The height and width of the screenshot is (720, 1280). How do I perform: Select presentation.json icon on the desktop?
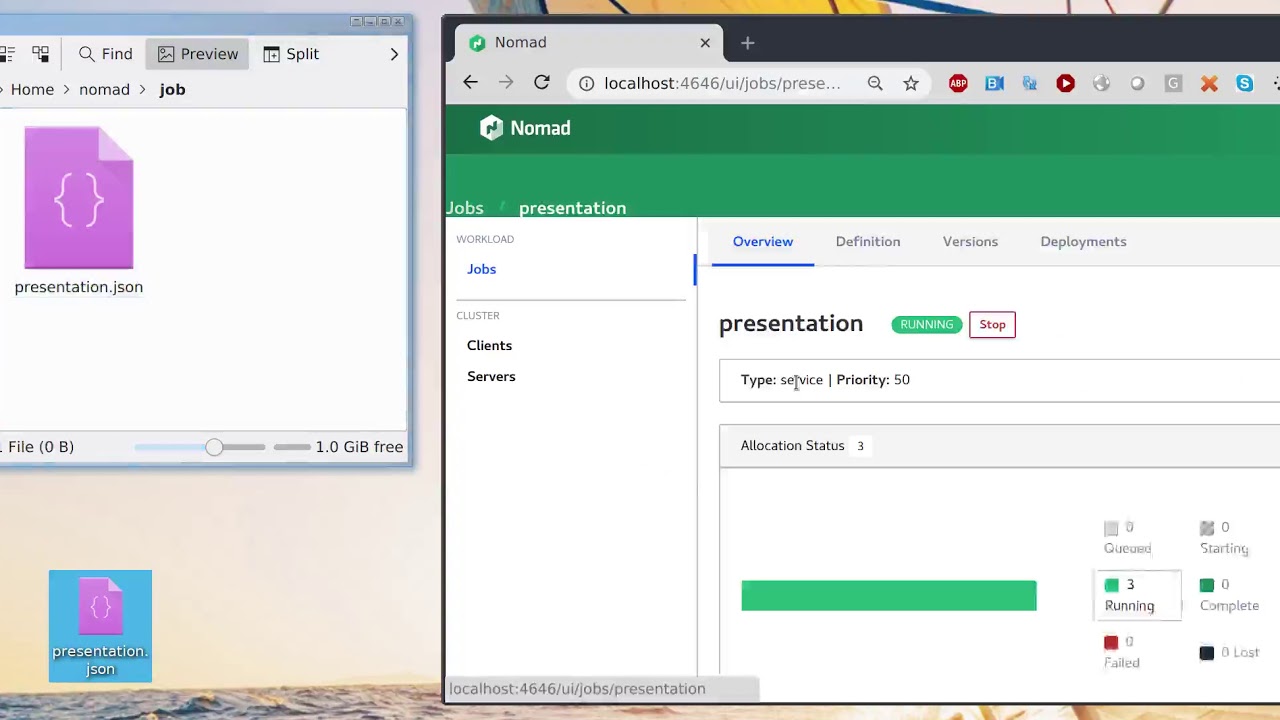(100, 626)
